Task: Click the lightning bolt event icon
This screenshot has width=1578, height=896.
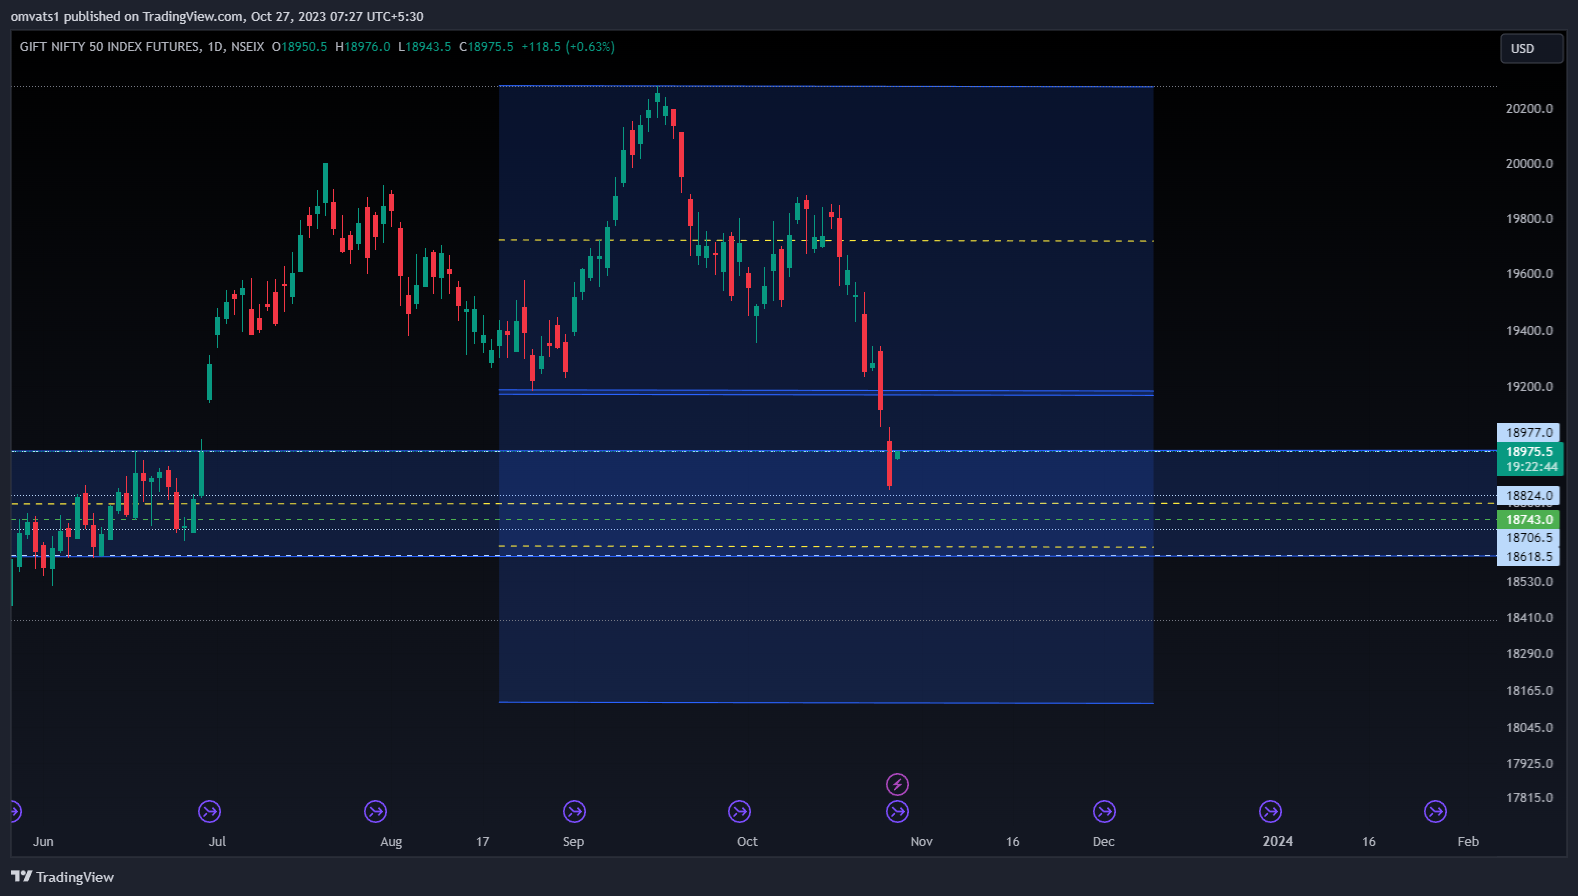Action: pyautogui.click(x=898, y=784)
